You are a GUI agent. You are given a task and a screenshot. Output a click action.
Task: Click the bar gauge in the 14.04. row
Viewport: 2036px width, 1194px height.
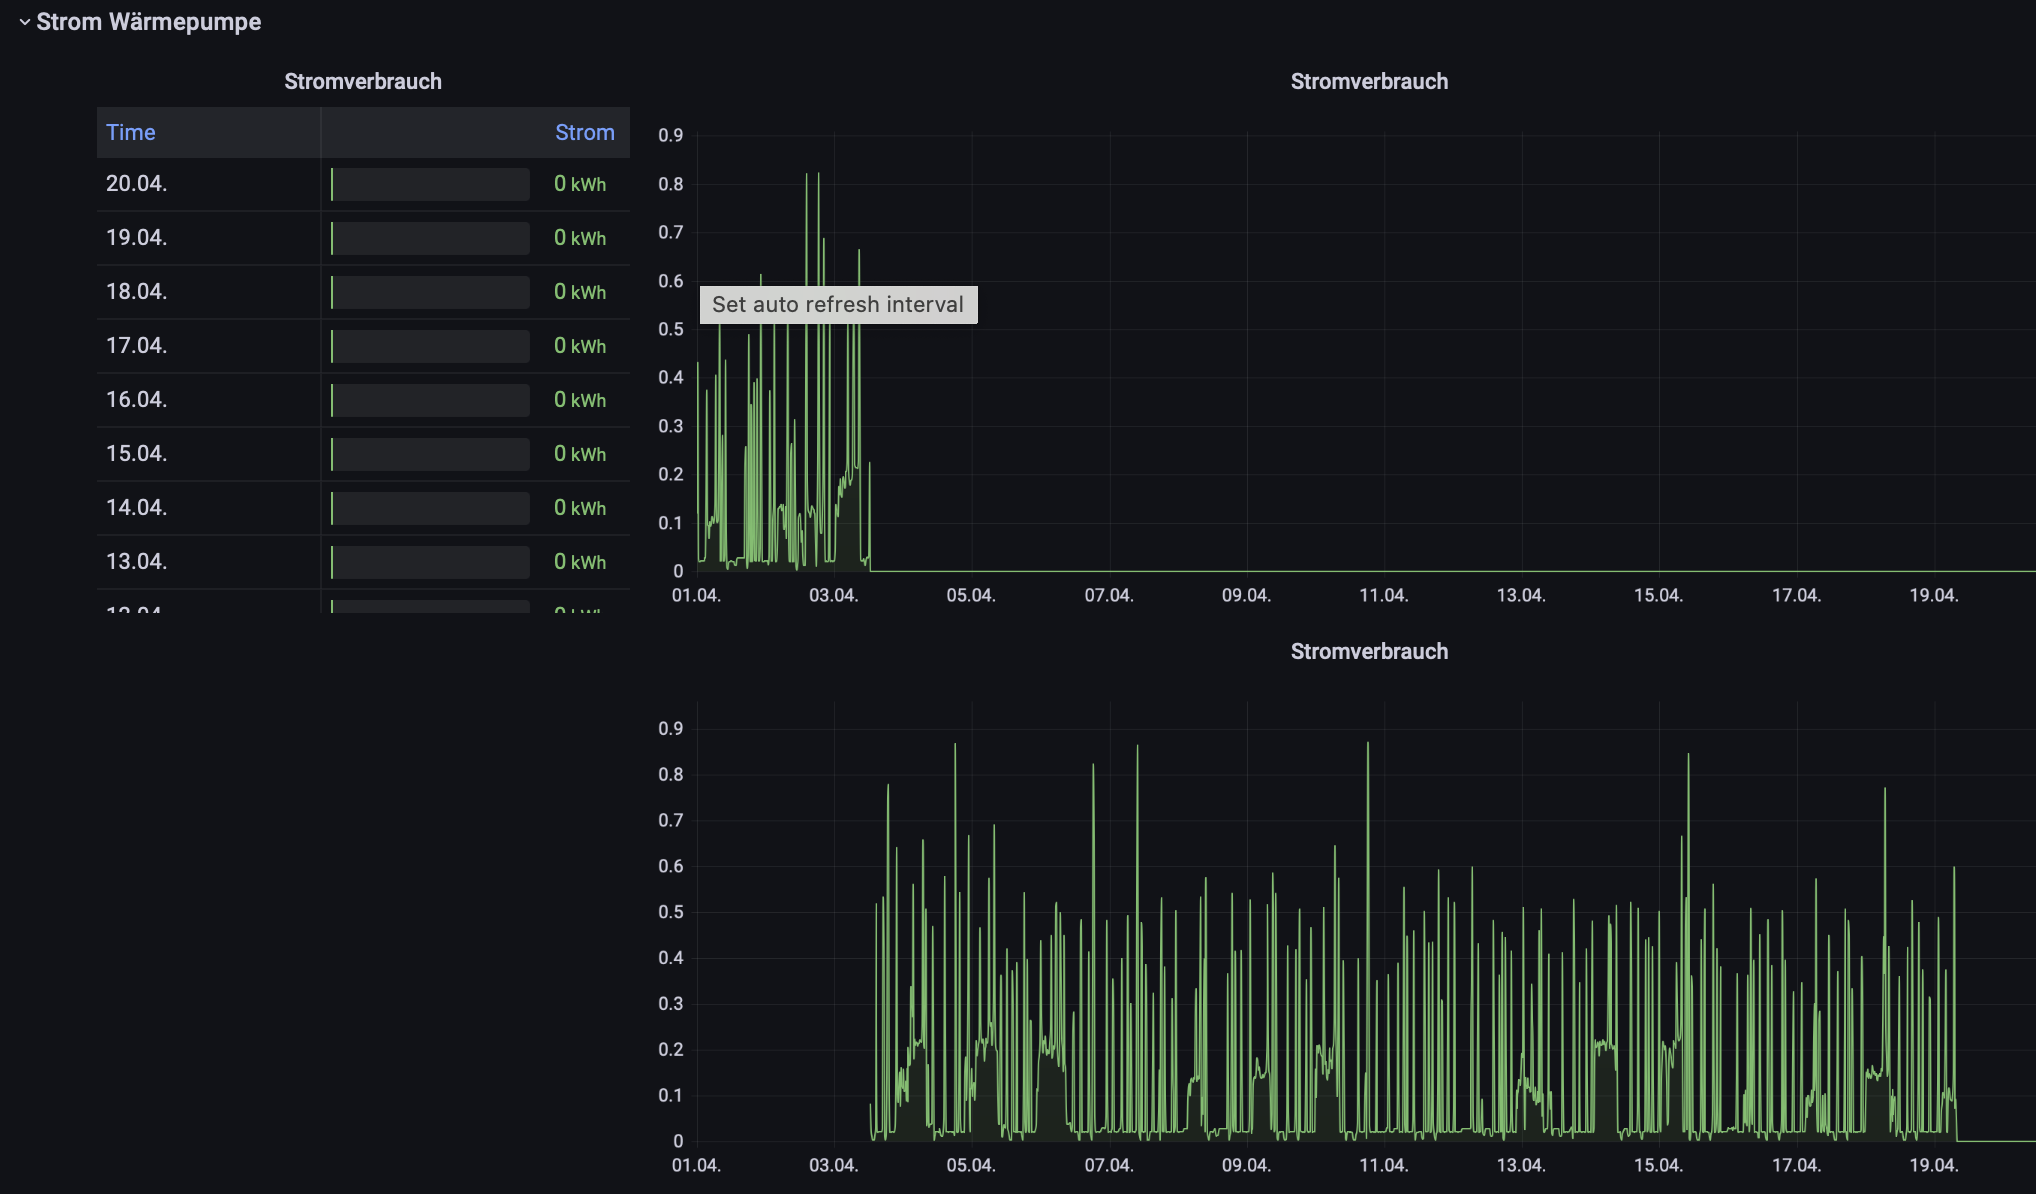(x=430, y=508)
